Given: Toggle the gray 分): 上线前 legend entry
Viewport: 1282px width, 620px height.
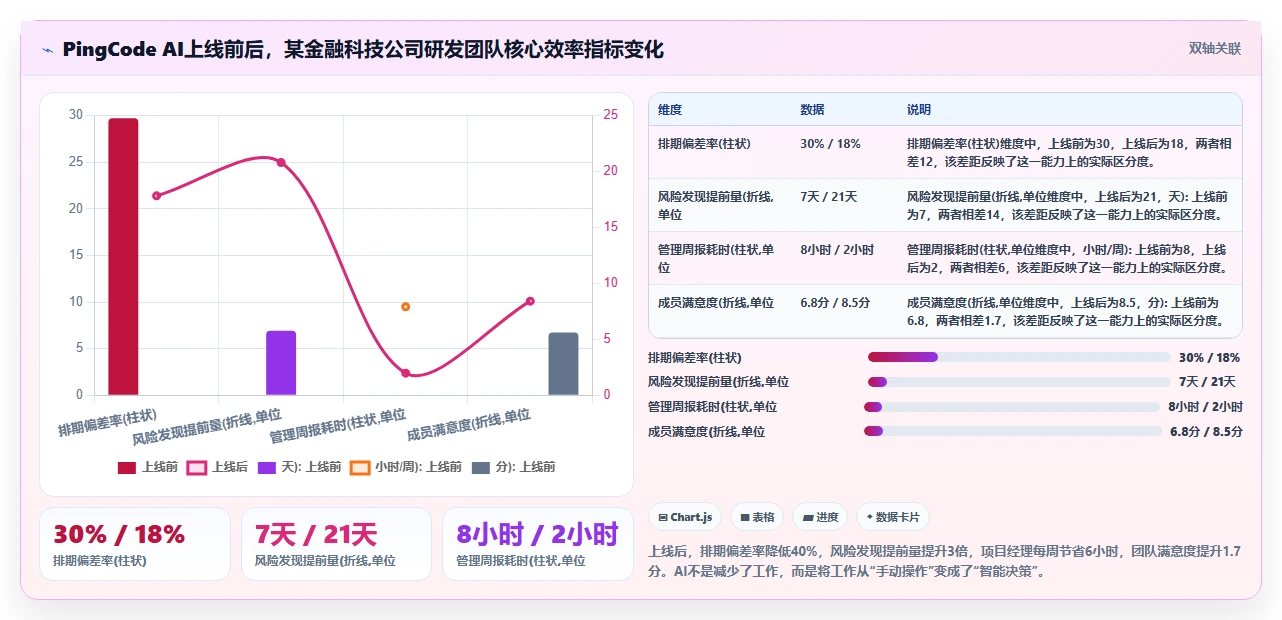Looking at the screenshot, I should click(513, 467).
